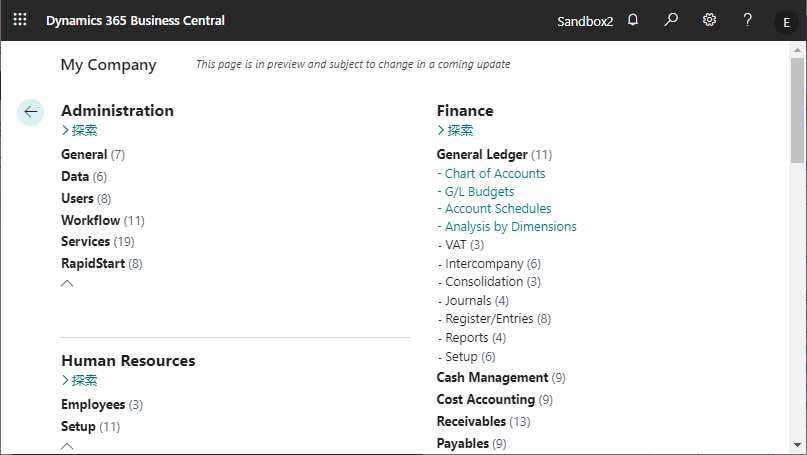Collapse the General Ledger group
Screen dimensions: 807x455
pyautogui.click(x=494, y=154)
